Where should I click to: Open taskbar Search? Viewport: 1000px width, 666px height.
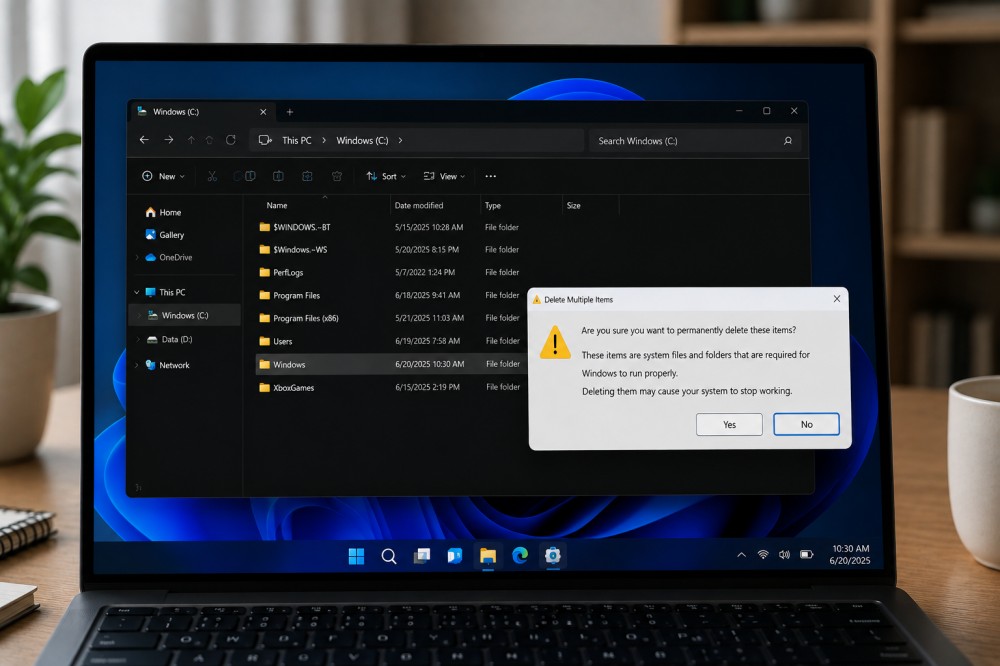click(388, 556)
